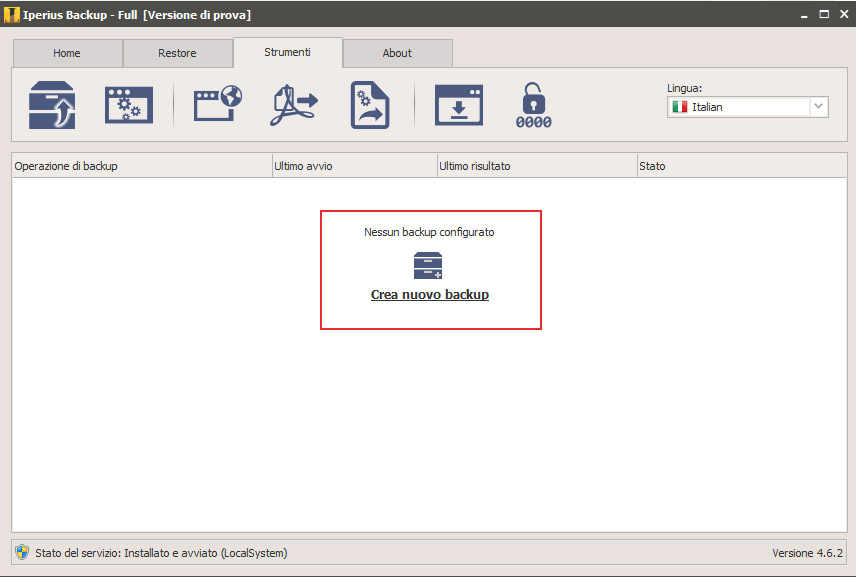Click the document with gears export icon
Viewport: 856px width, 577px height.
pos(370,105)
